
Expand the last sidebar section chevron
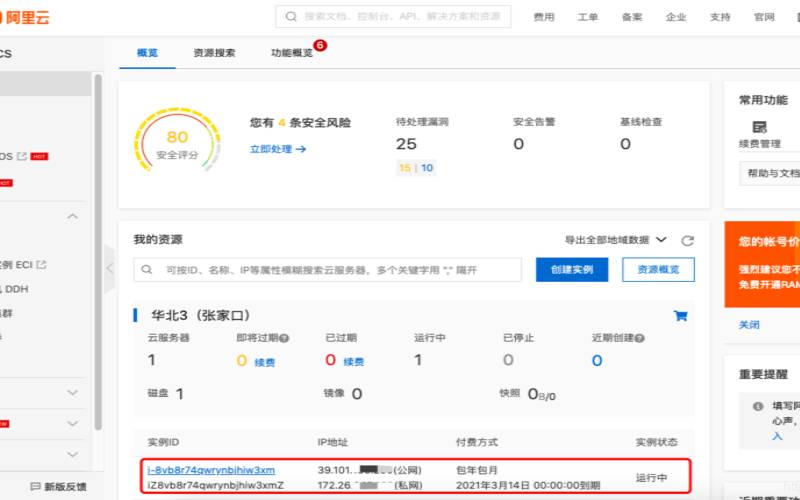click(72, 454)
